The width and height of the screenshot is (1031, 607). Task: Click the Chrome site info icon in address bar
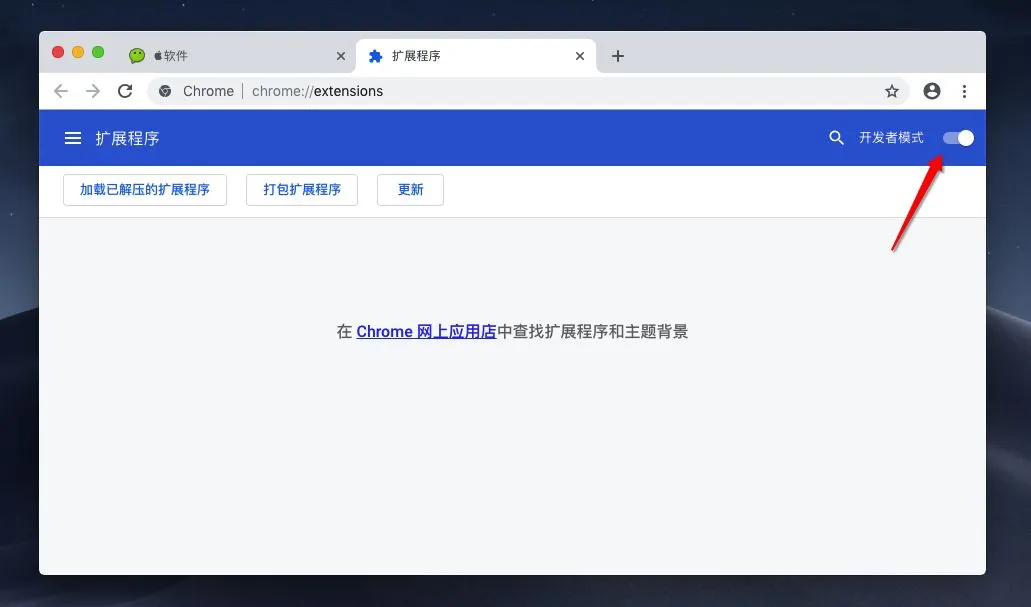[x=165, y=91]
